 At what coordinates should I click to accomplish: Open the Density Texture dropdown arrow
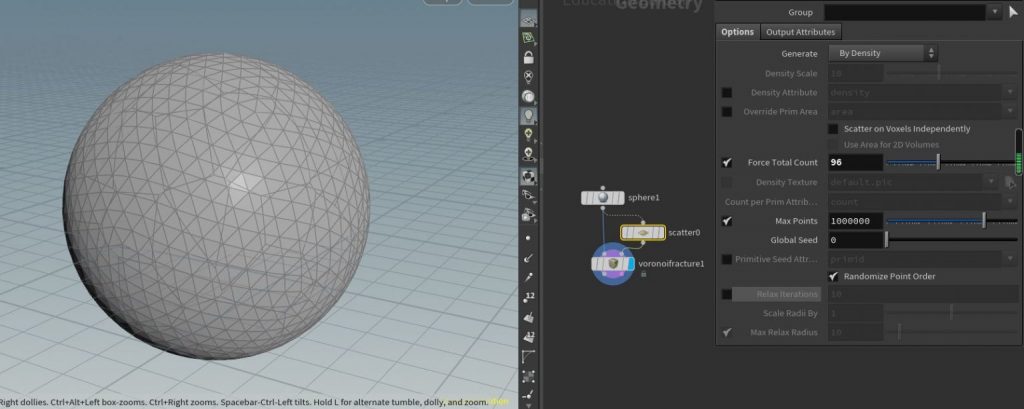(993, 182)
